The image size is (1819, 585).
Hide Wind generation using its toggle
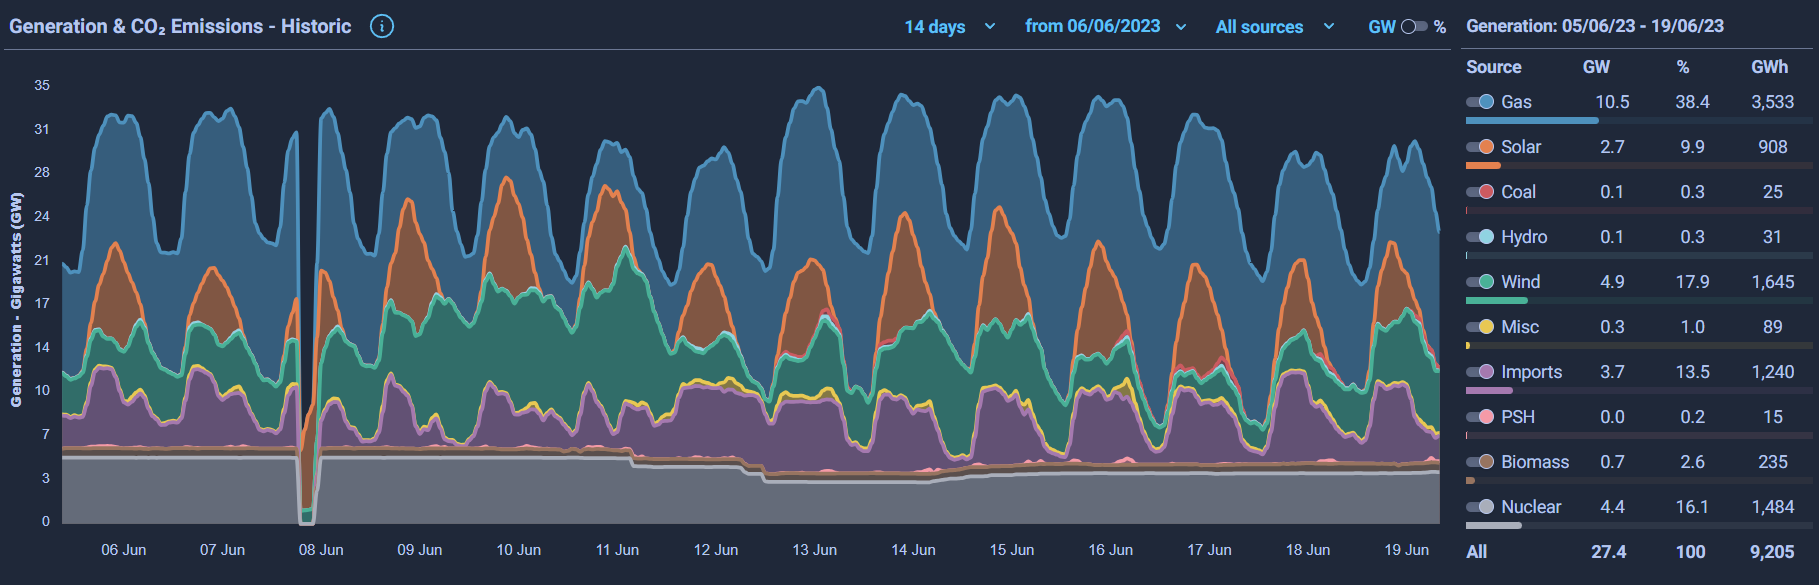click(x=1480, y=282)
